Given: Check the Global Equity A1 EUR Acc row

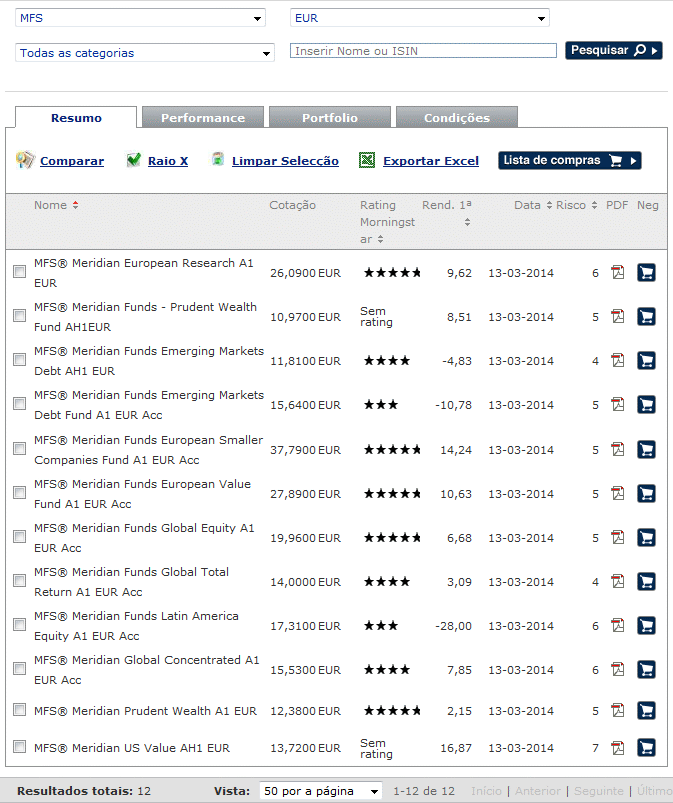Looking at the screenshot, I should pos(19,537).
